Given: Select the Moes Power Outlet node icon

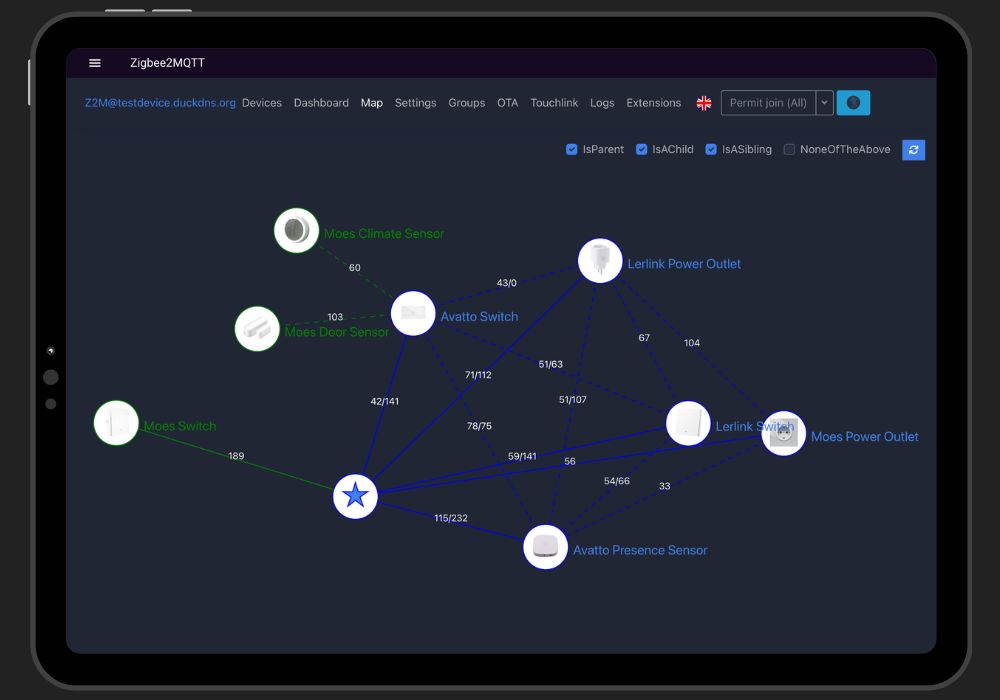Looking at the screenshot, I should (783, 433).
